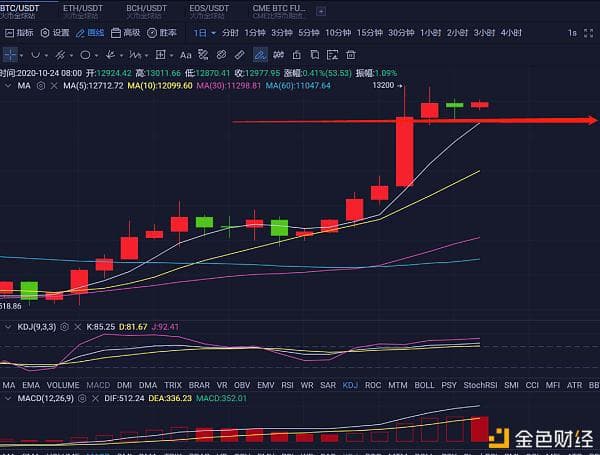This screenshot has width=600, height=455.
Task: Open KDJ indicator settings gear
Action: click(x=64, y=327)
